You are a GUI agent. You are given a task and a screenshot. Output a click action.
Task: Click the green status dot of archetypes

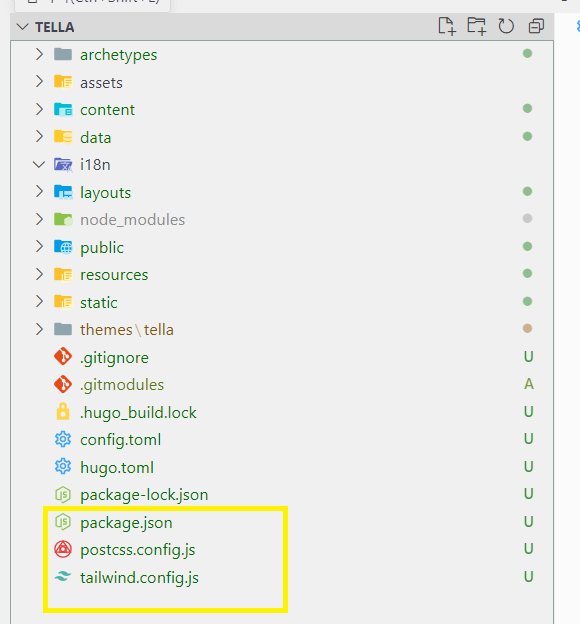[527, 53]
